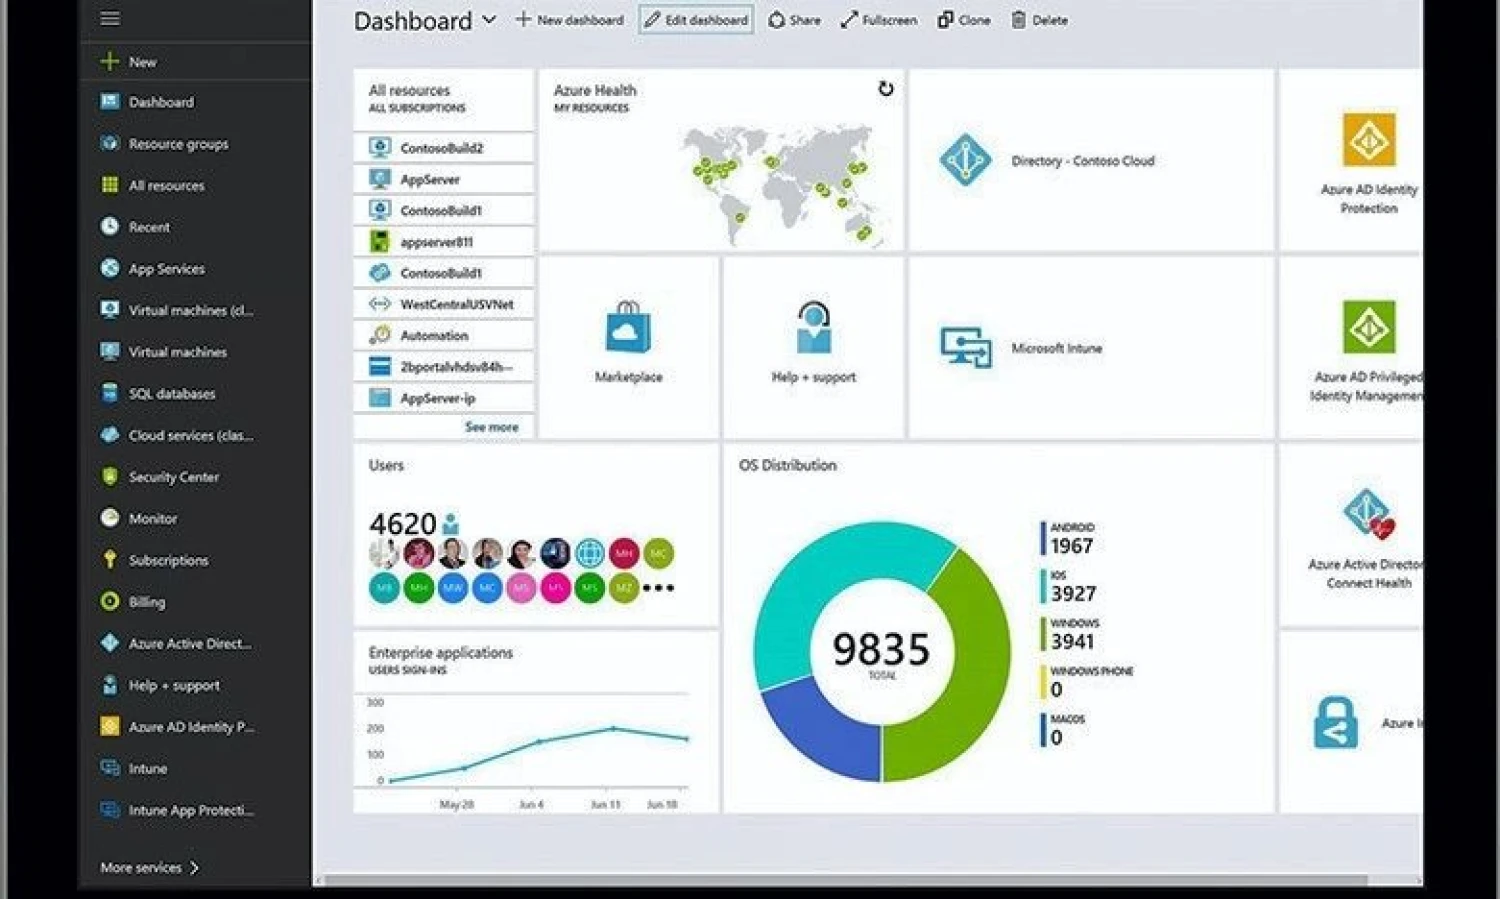
Task: Click the Security Center shield icon
Action: point(110,477)
